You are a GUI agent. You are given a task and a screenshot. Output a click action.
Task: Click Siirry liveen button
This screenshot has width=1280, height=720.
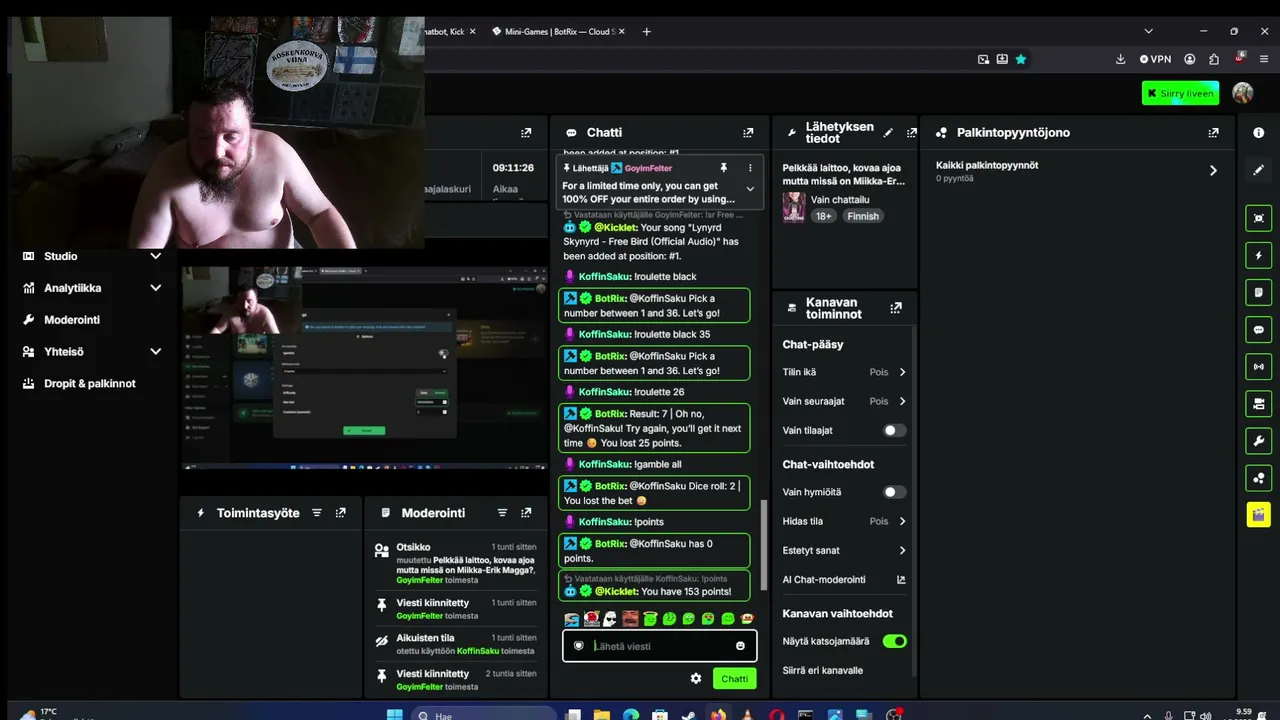pos(1180,93)
